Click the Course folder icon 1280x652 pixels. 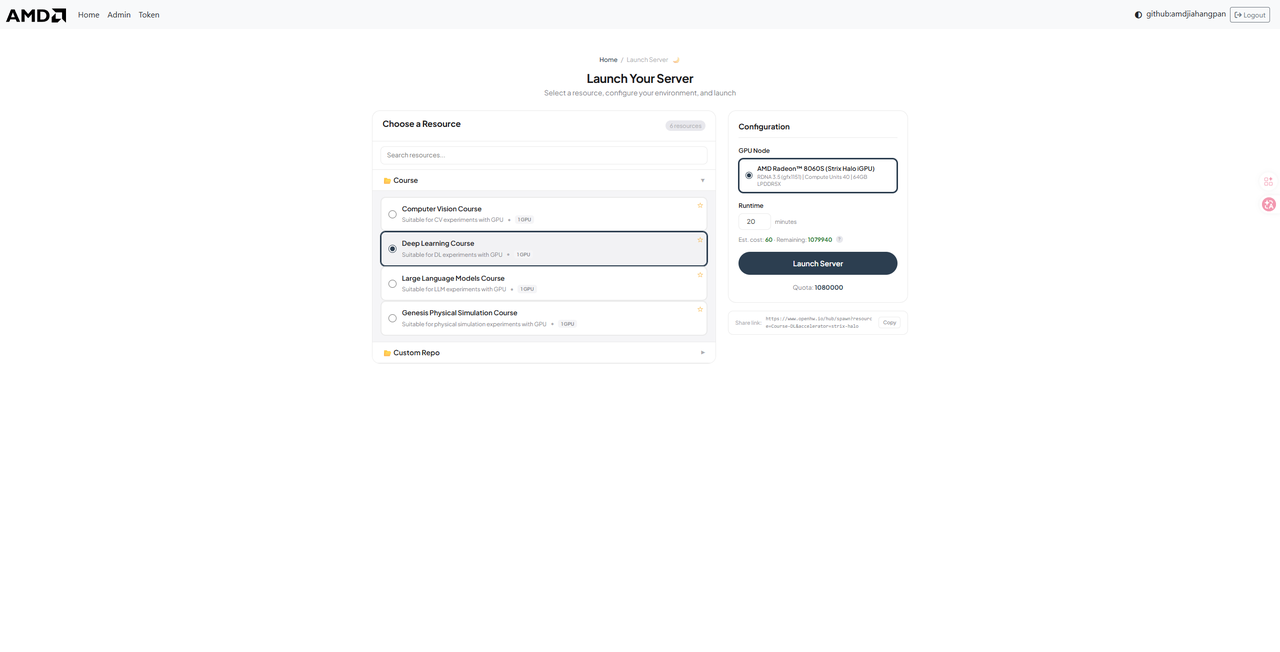pos(387,181)
